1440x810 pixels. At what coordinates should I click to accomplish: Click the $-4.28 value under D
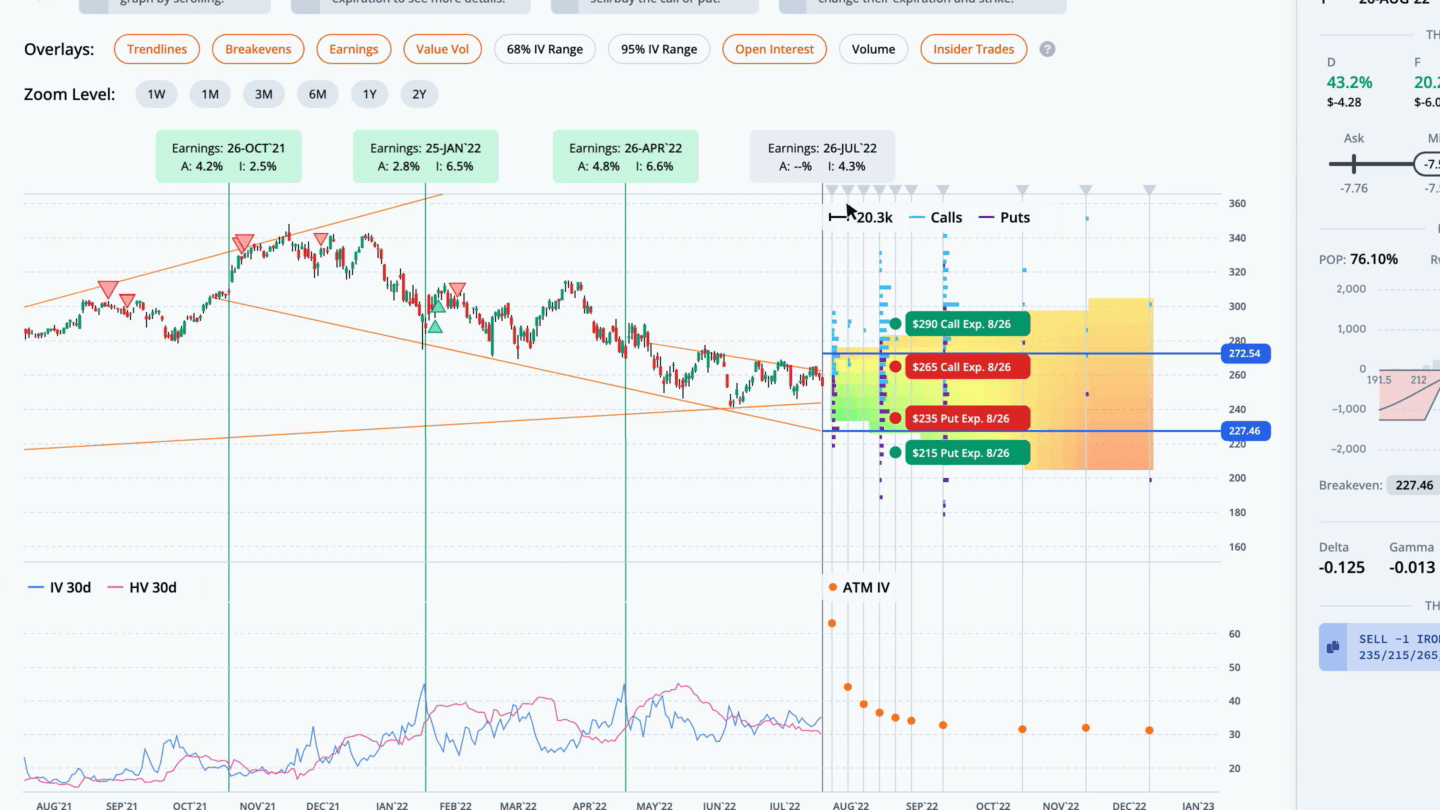coord(1344,102)
